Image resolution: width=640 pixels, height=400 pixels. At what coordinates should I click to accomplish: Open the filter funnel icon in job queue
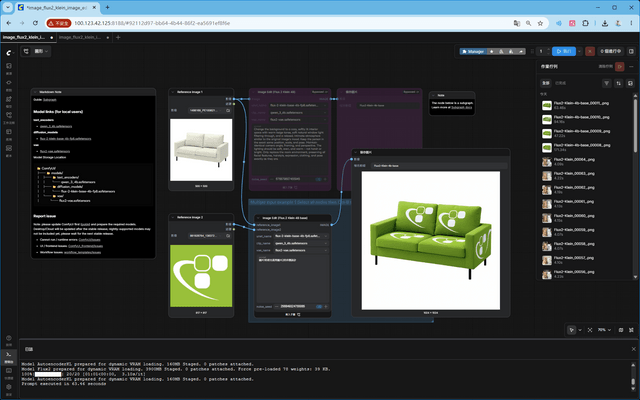point(607,83)
